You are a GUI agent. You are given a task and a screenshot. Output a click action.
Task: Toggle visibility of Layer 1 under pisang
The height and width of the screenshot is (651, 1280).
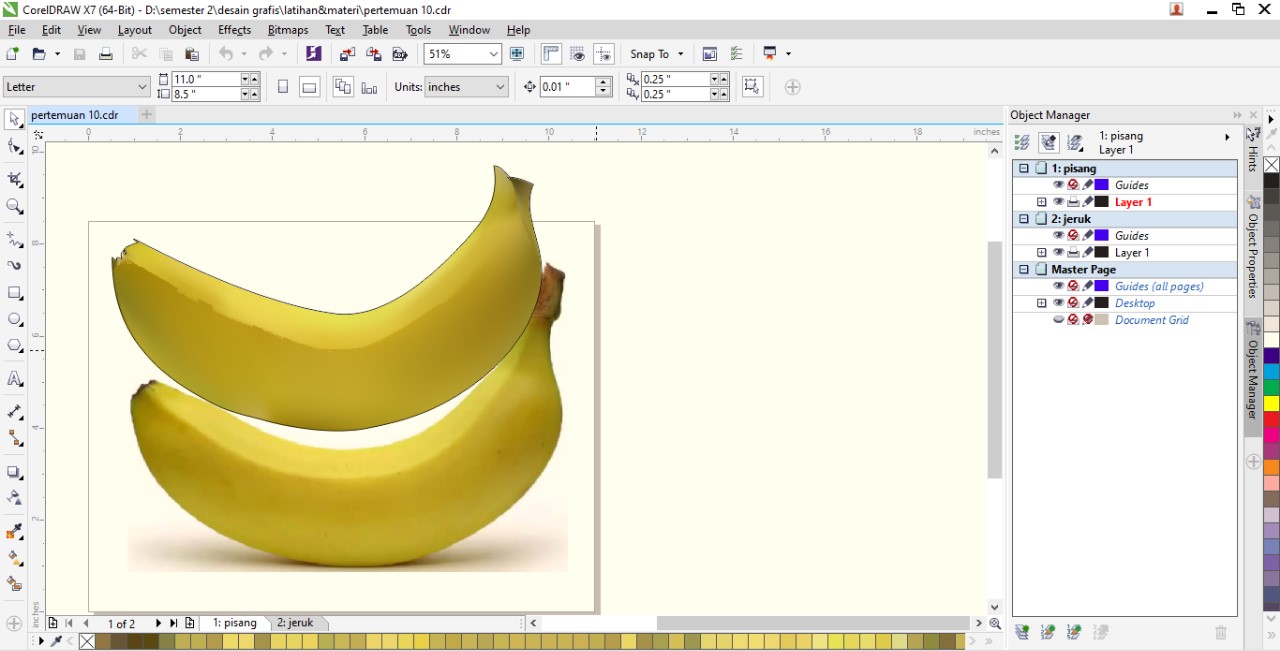[x=1058, y=202]
